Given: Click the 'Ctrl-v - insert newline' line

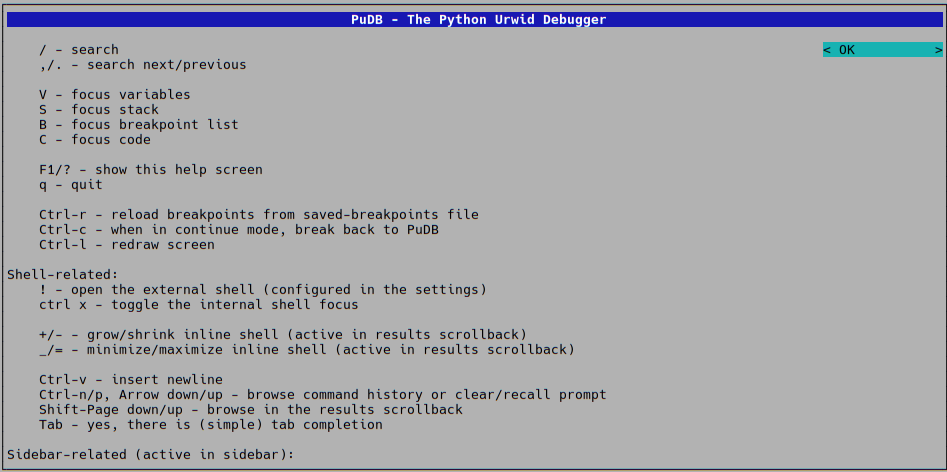Looking at the screenshot, I should click(x=130, y=380).
